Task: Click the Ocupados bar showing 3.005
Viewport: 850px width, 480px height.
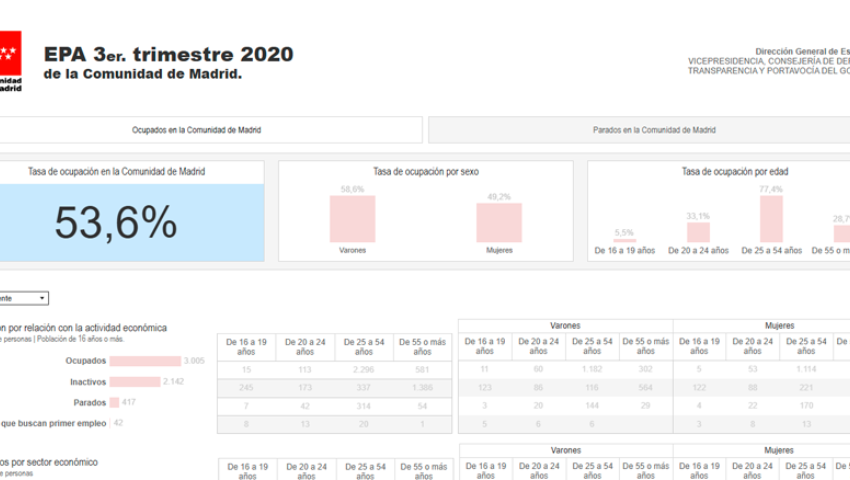Action: point(145,361)
